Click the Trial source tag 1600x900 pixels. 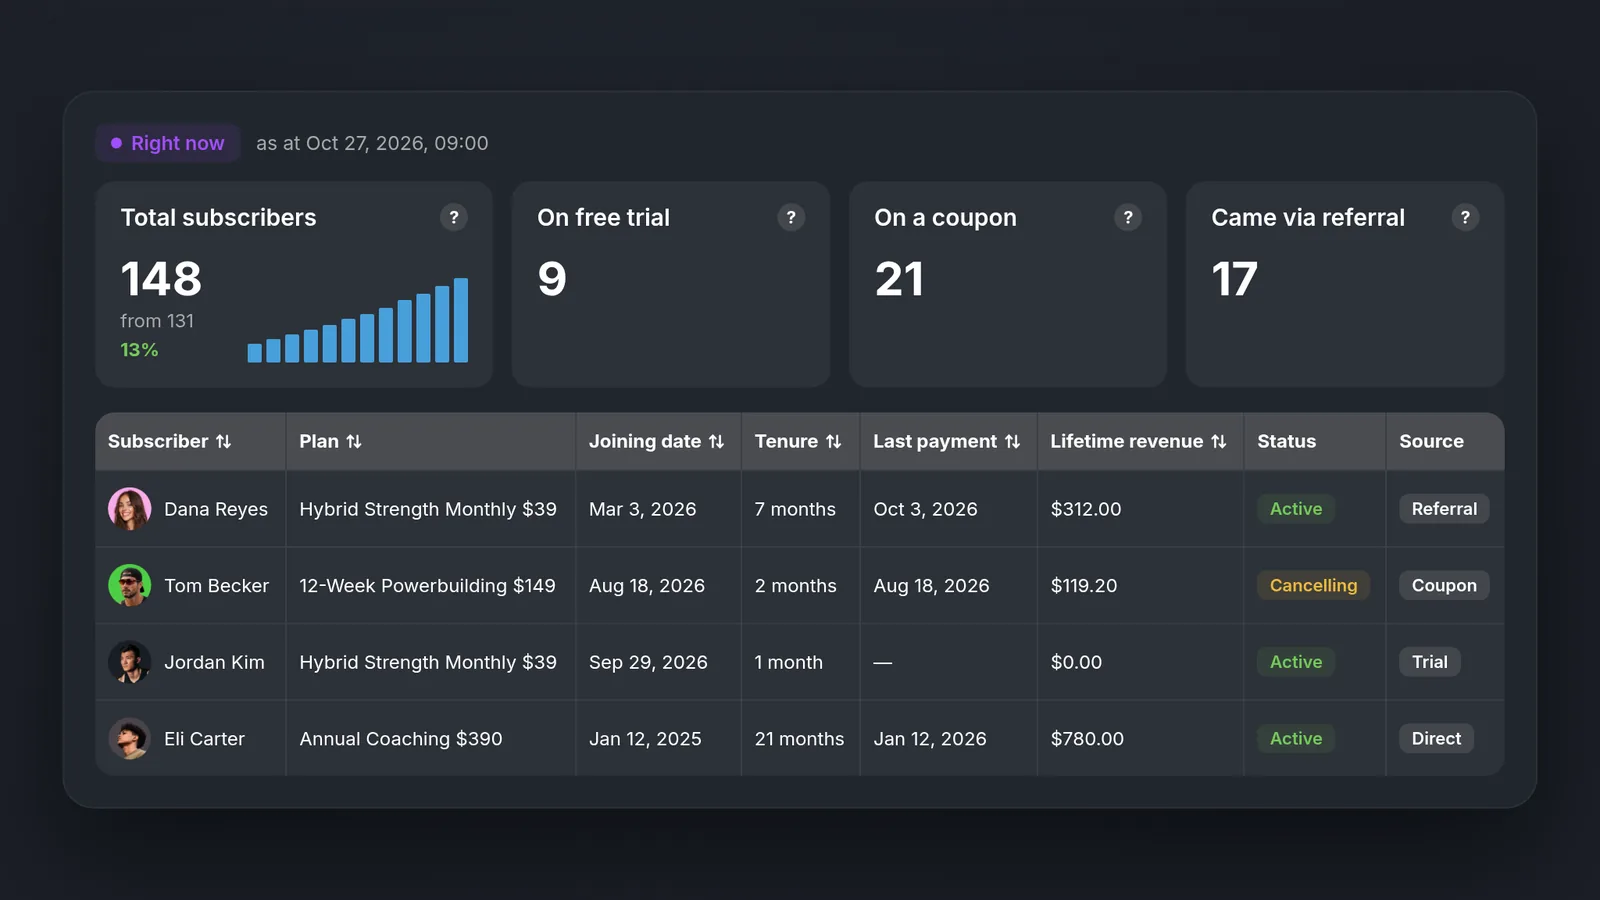[x=1430, y=662]
